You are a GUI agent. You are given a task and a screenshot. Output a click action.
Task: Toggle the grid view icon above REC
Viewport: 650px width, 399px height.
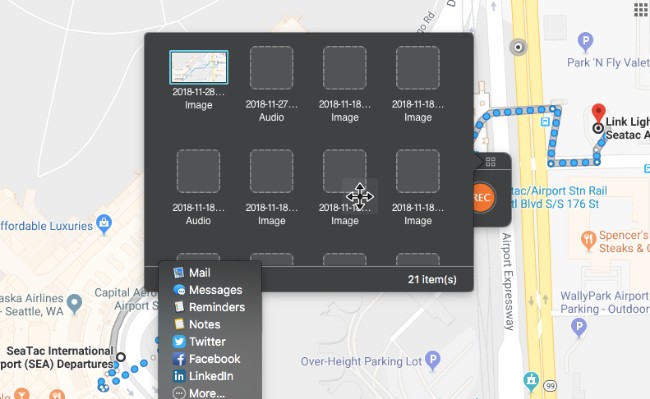click(x=490, y=162)
